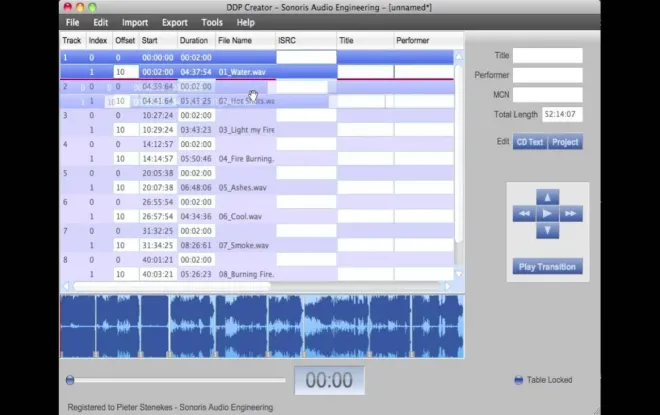Click the offset cell of 03_Light my Fire row
Screen dimensions: 660x415
click(126, 130)
